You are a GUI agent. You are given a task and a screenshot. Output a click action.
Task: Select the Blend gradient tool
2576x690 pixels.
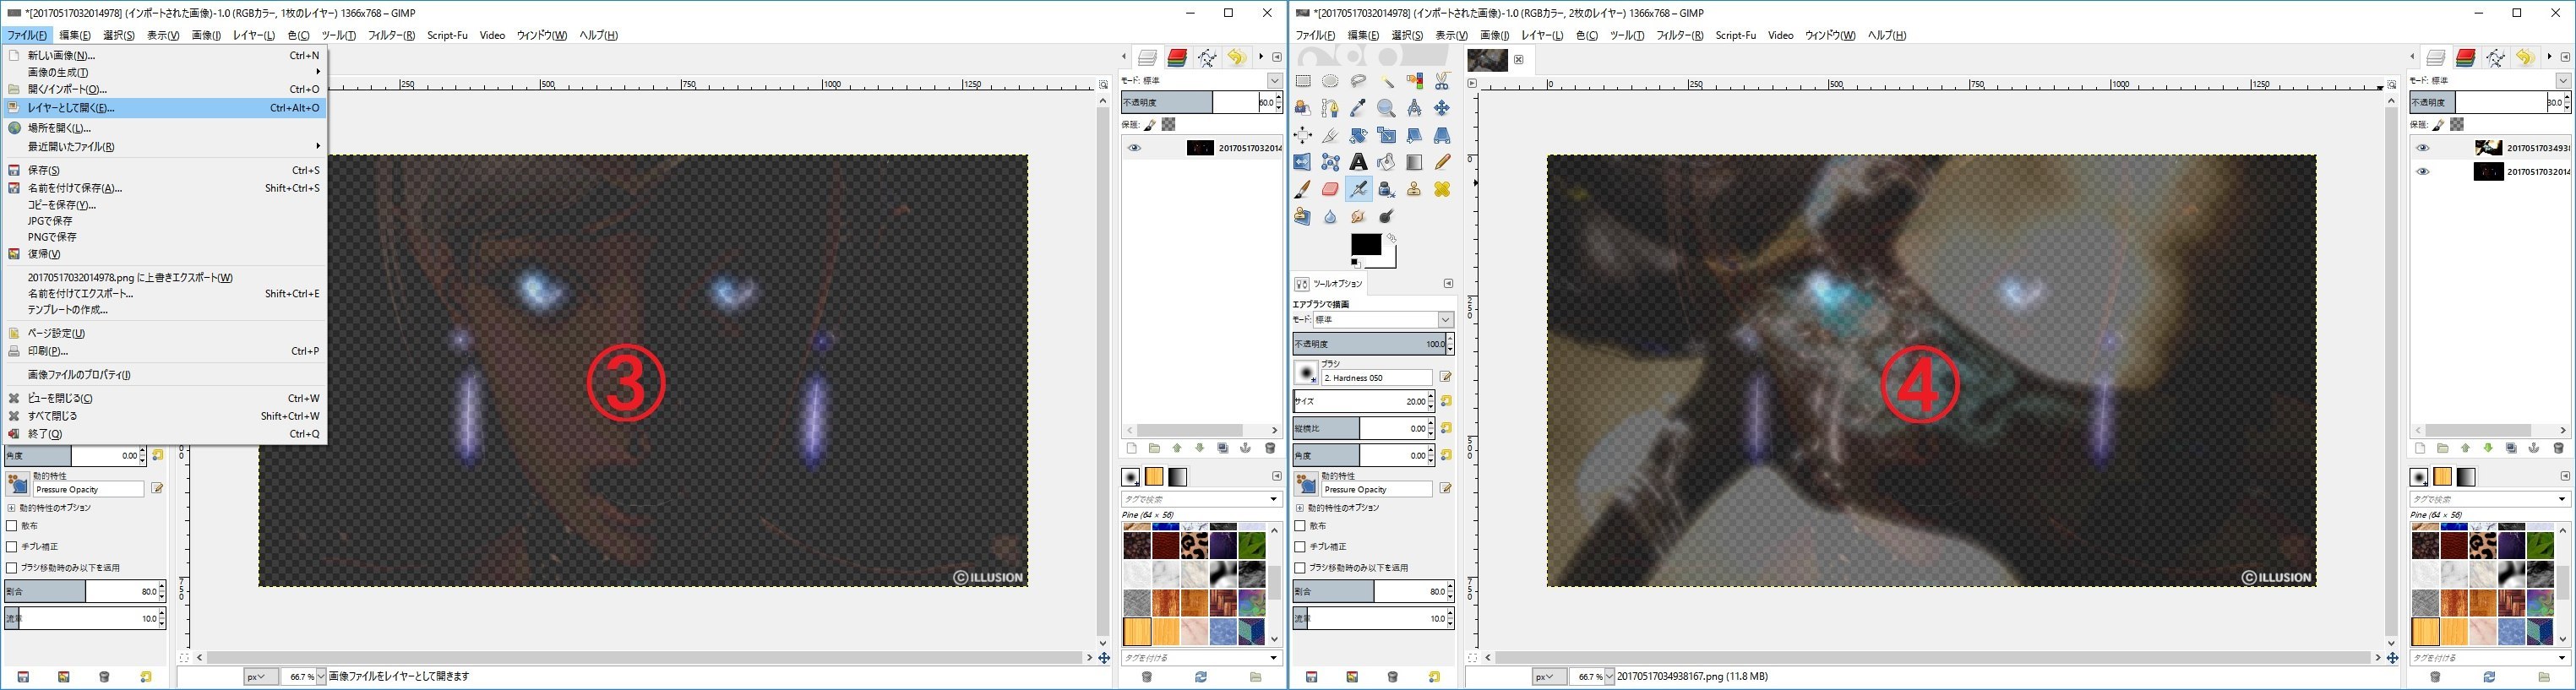(1414, 162)
